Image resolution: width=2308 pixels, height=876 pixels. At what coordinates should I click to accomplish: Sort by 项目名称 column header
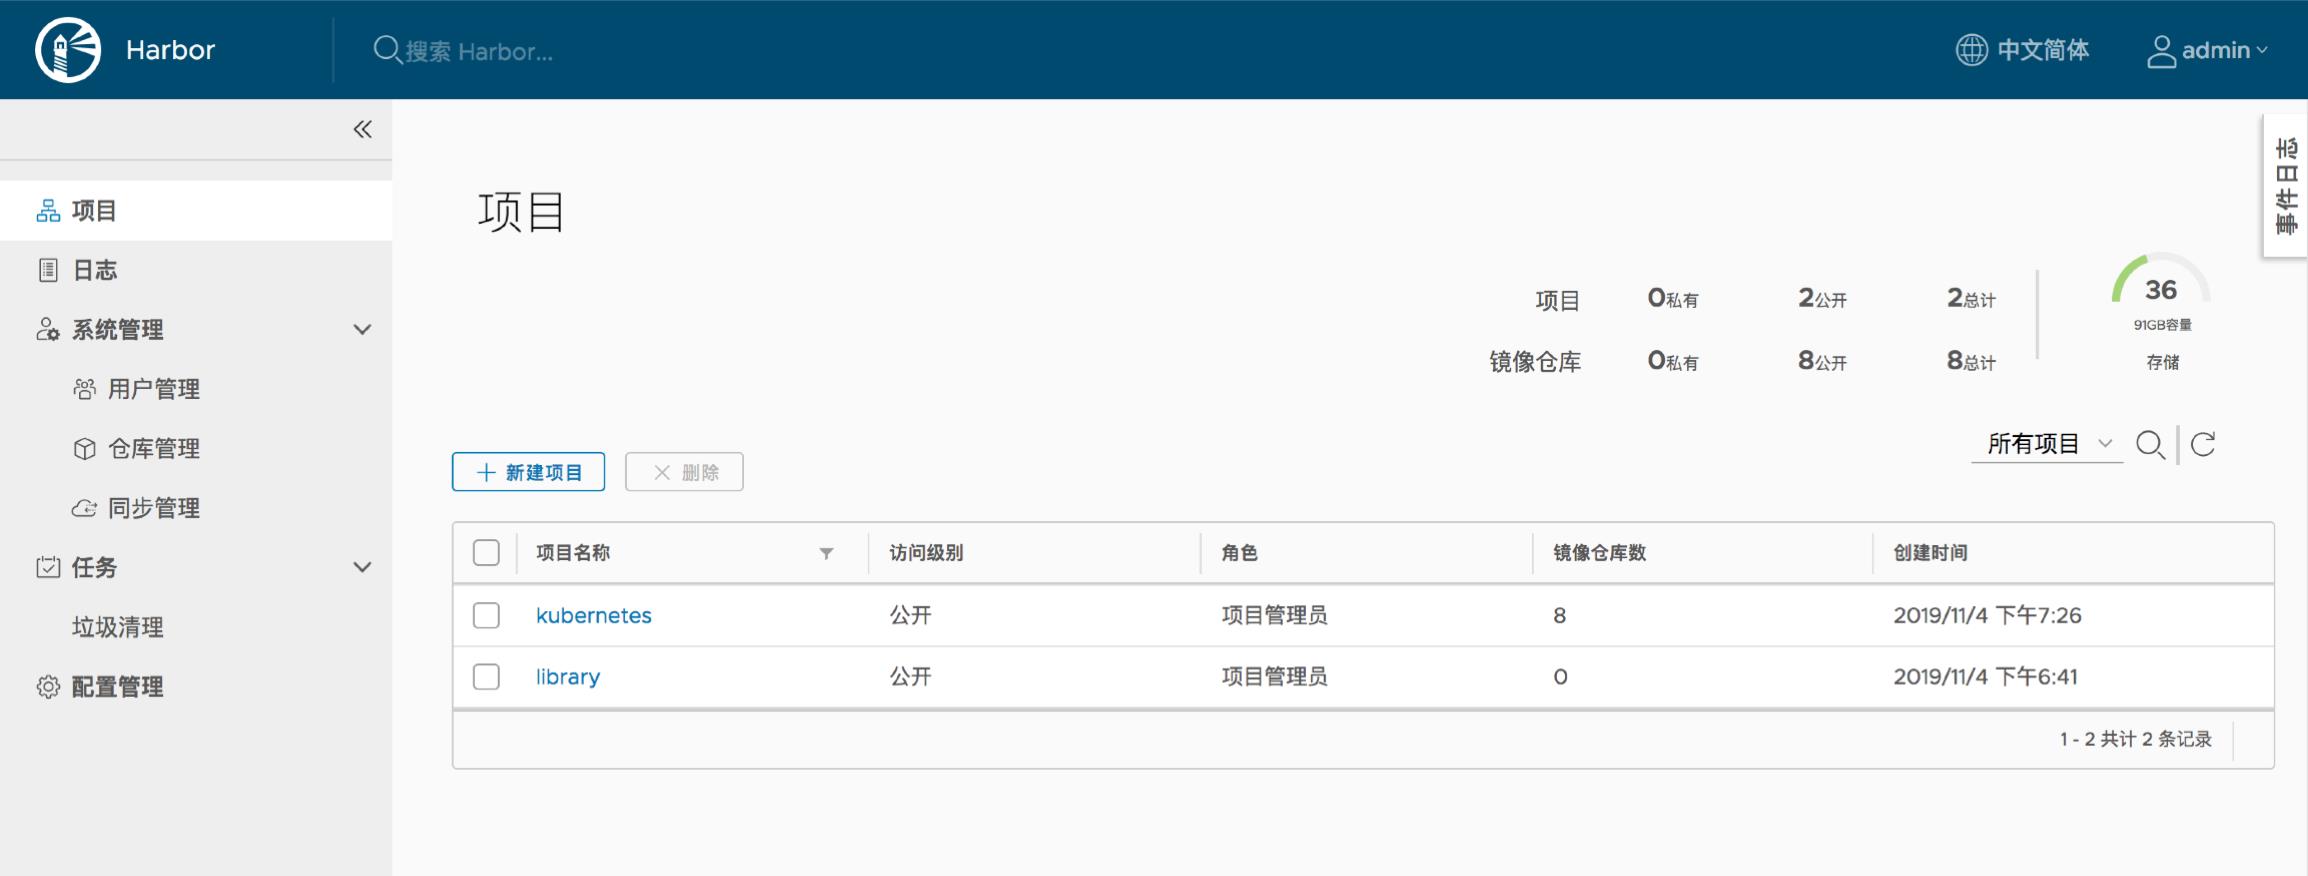click(573, 553)
